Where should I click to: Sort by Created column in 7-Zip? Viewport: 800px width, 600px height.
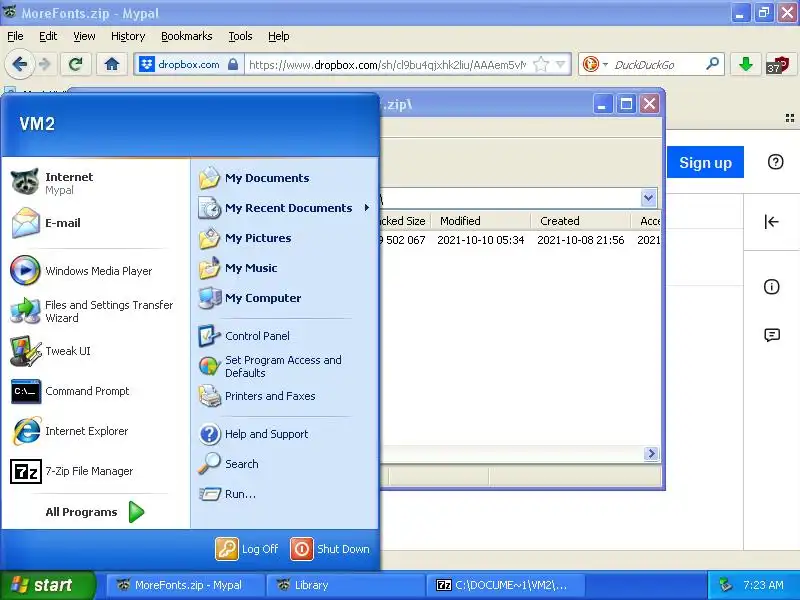pos(580,221)
